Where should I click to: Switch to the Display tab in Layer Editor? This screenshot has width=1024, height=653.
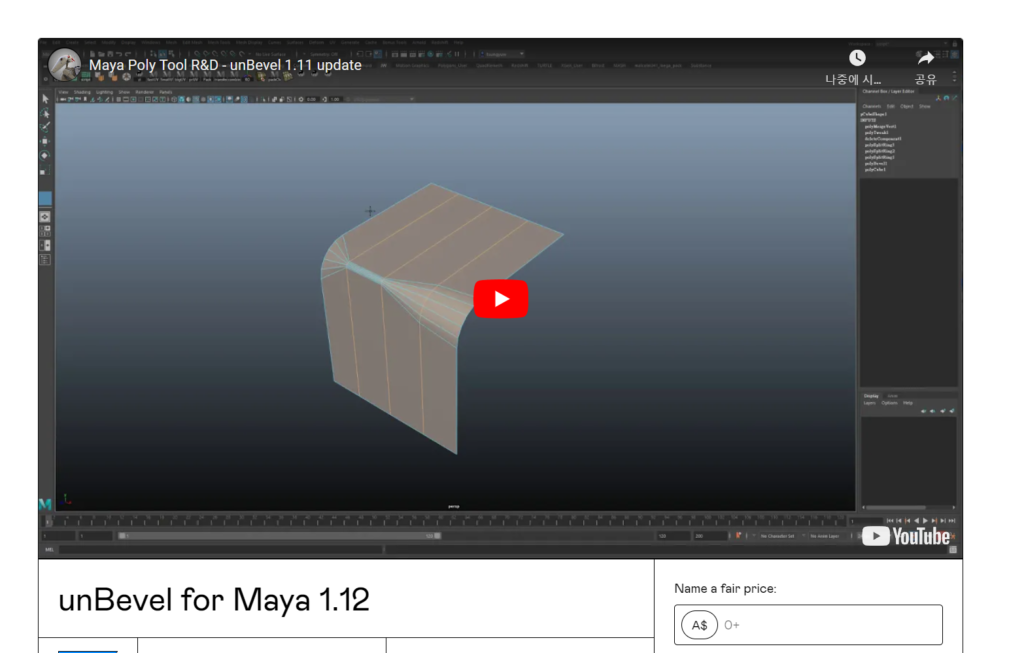871,396
